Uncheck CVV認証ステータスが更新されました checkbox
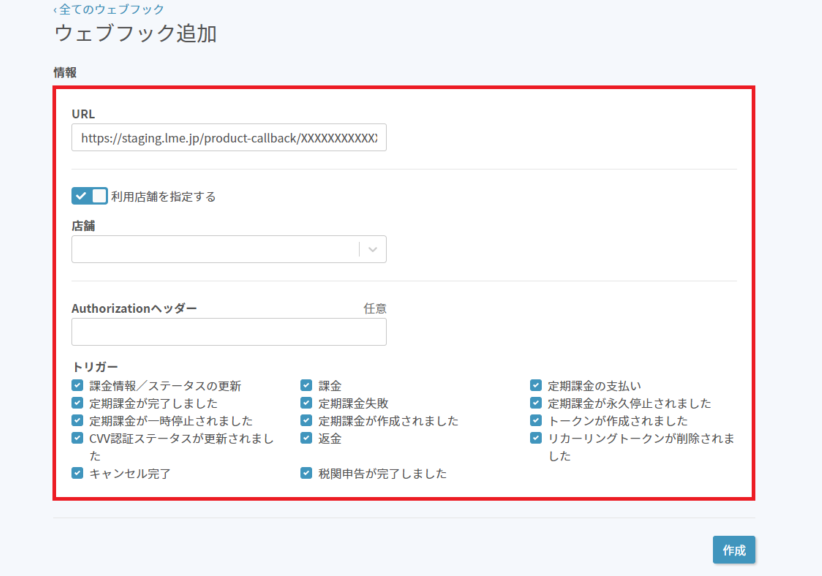Viewport: 822px width, 576px height. pyautogui.click(x=78, y=438)
